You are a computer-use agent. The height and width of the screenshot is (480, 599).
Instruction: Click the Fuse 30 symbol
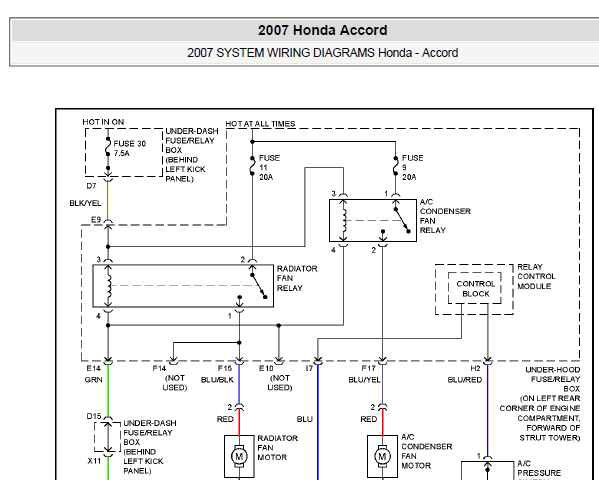(108, 147)
